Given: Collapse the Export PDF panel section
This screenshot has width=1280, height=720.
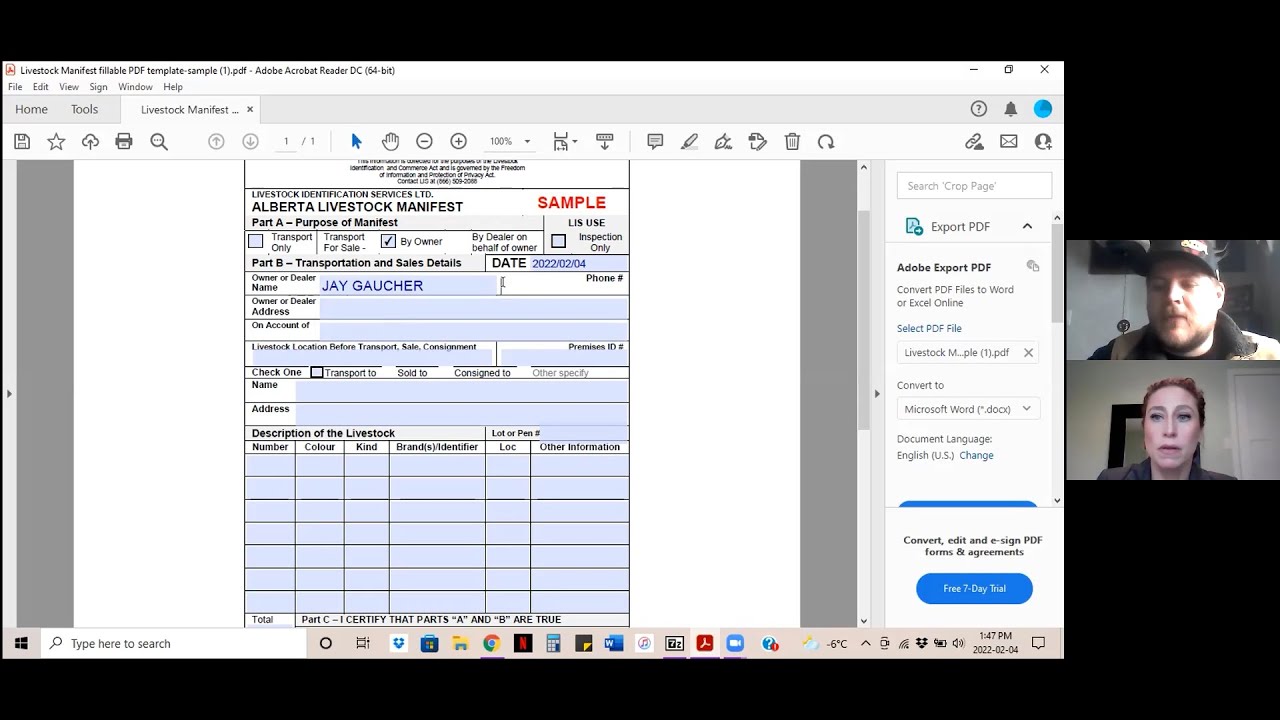Looking at the screenshot, I should point(1027,227).
